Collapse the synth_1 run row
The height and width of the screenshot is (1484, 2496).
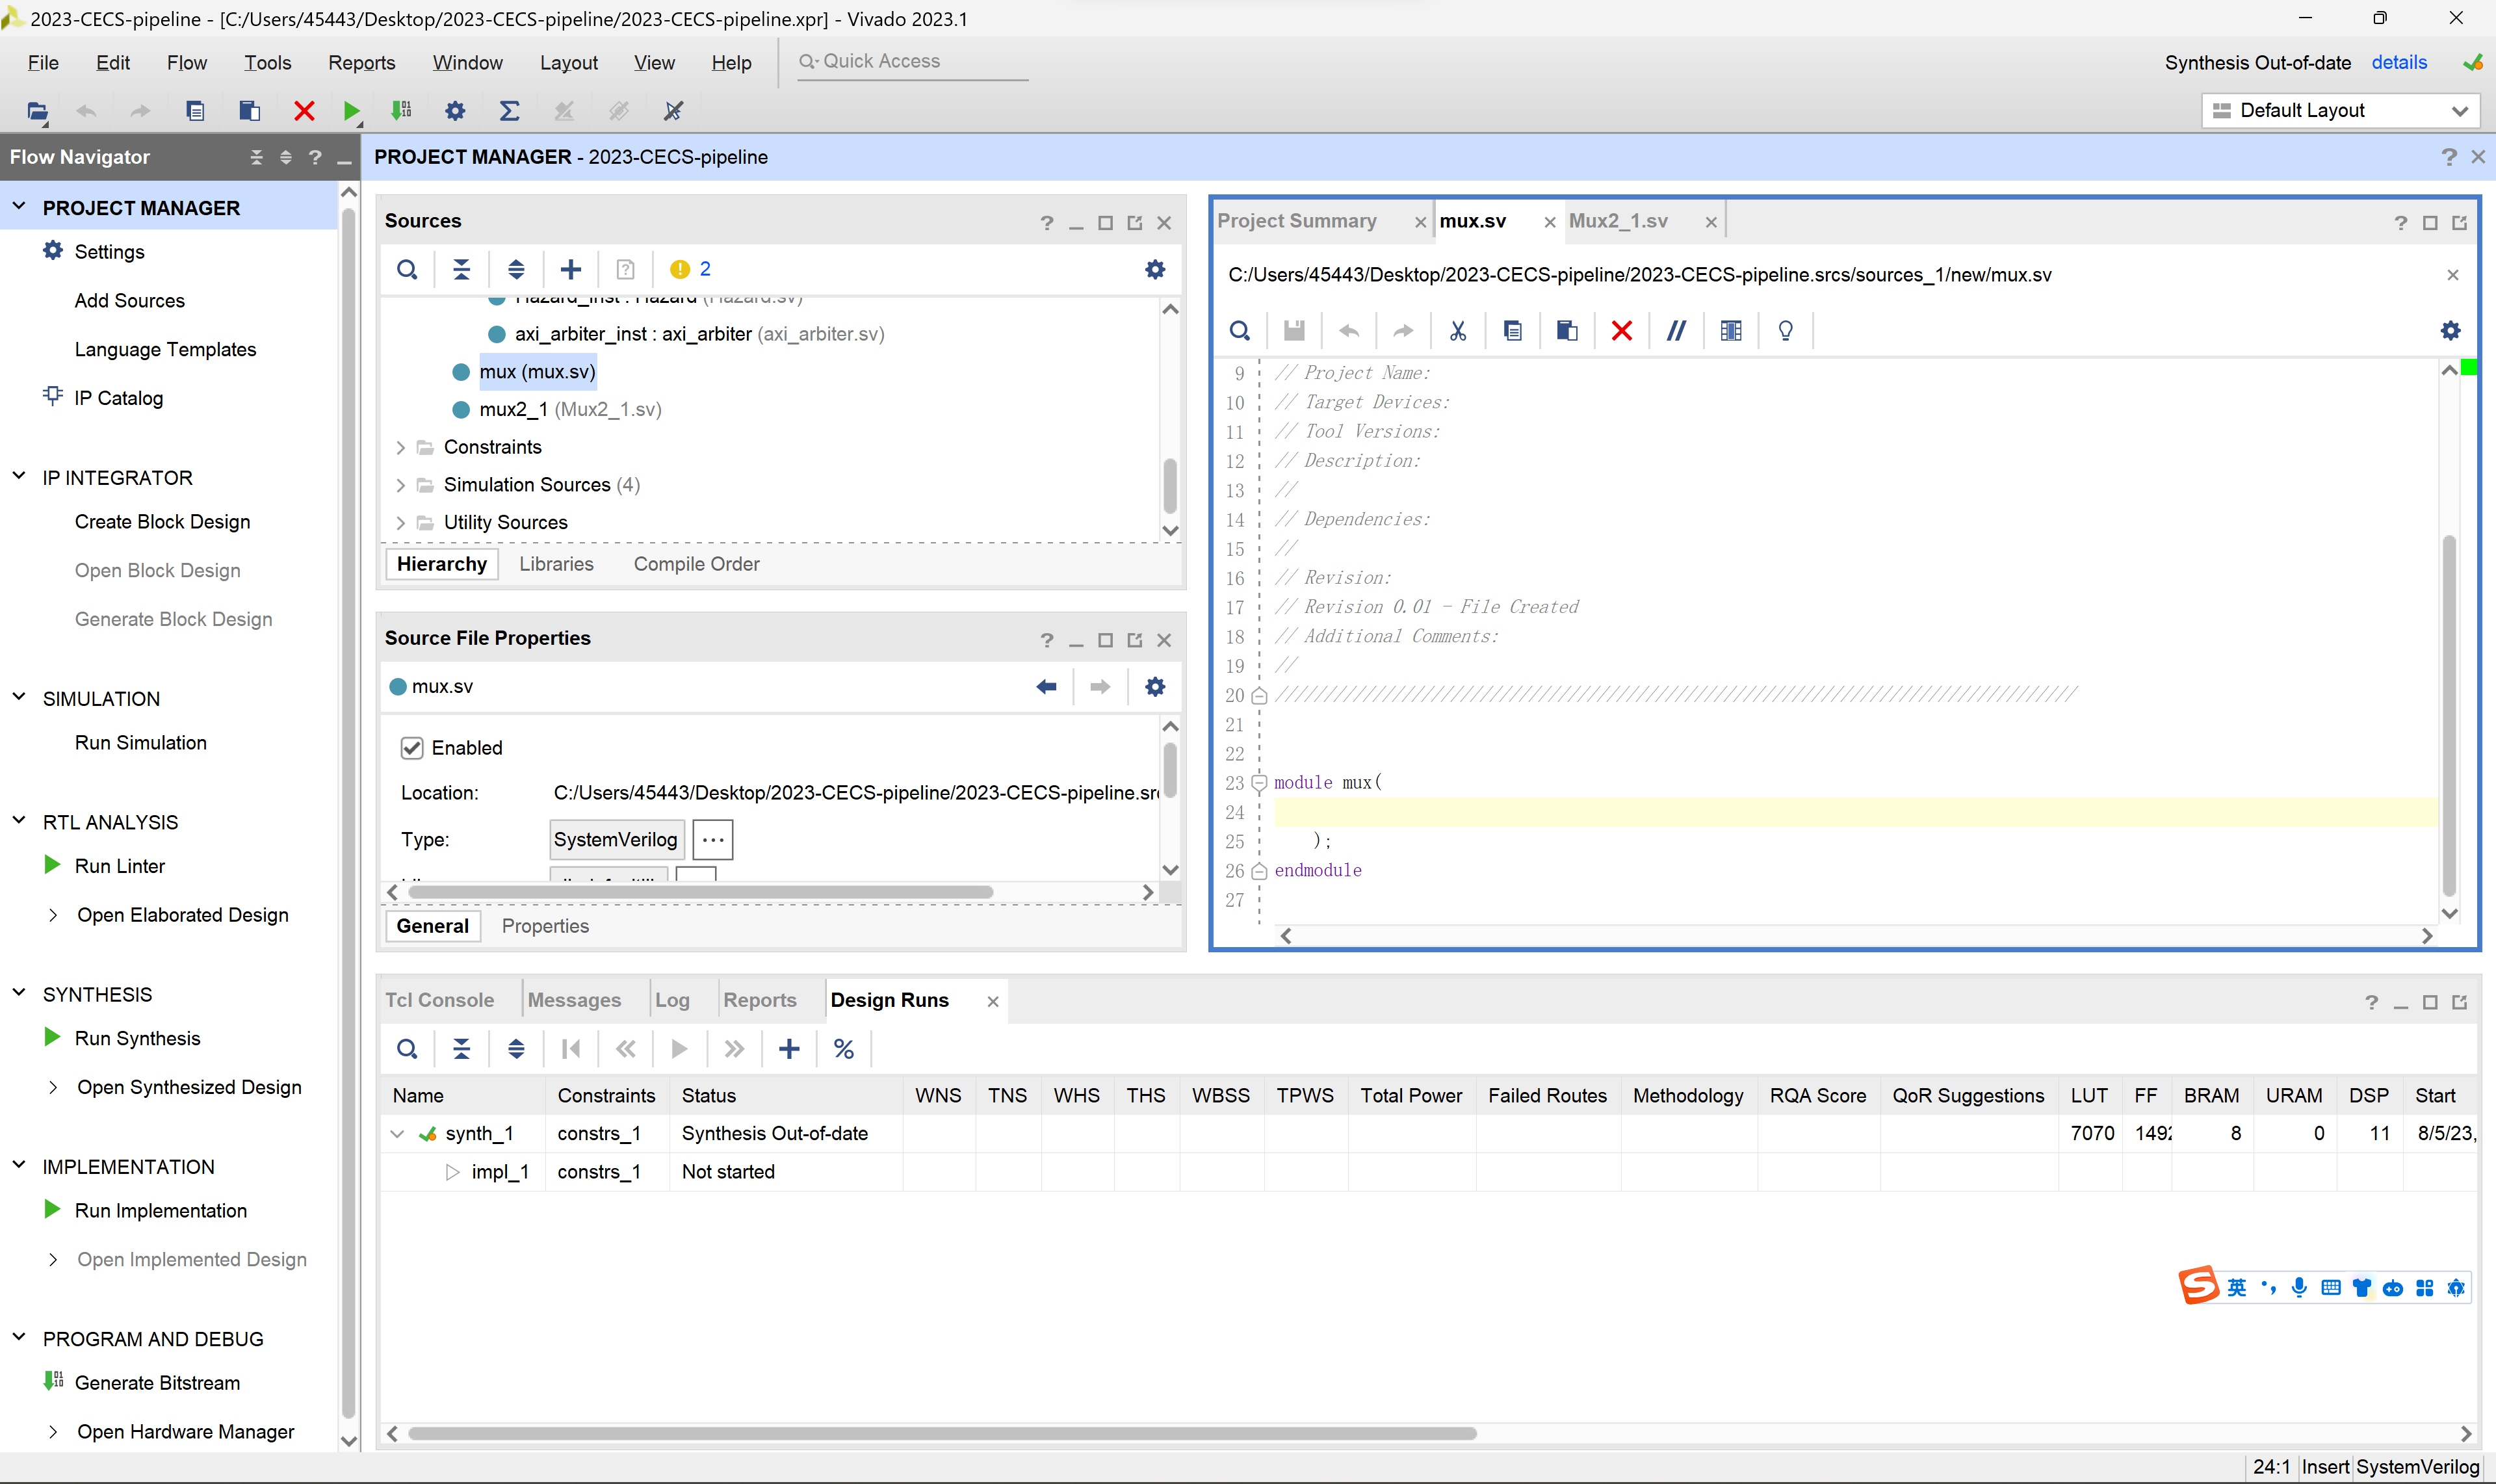tap(397, 1134)
